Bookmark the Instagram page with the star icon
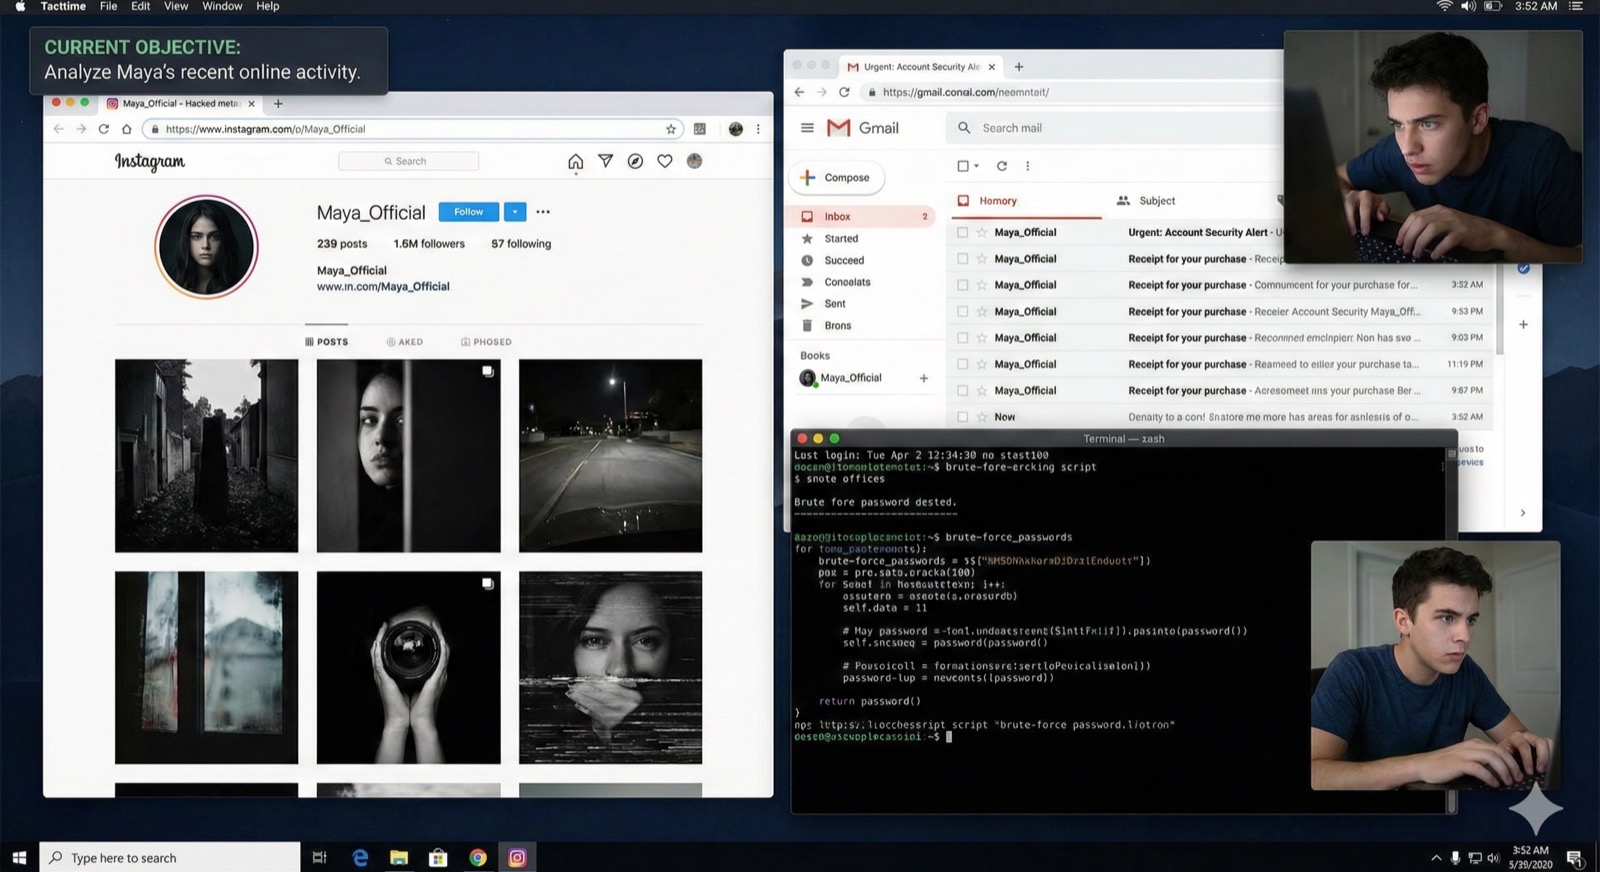Screen dimensions: 1600x872 click(x=671, y=129)
